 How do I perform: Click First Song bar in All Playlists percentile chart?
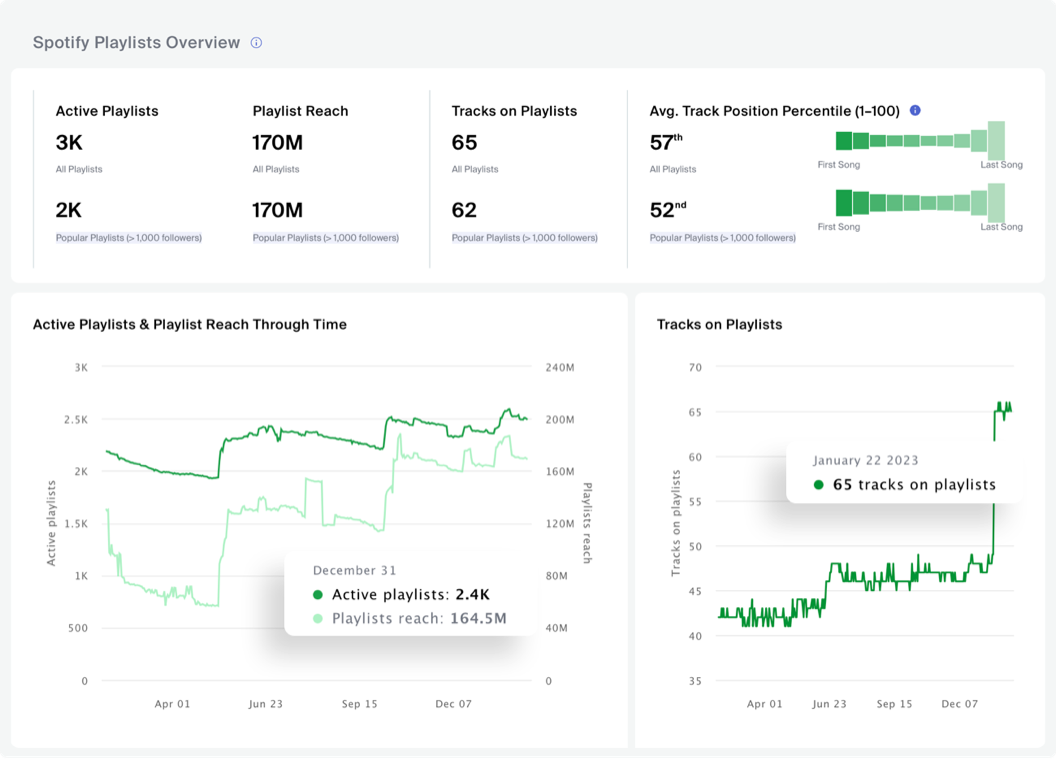[842, 142]
